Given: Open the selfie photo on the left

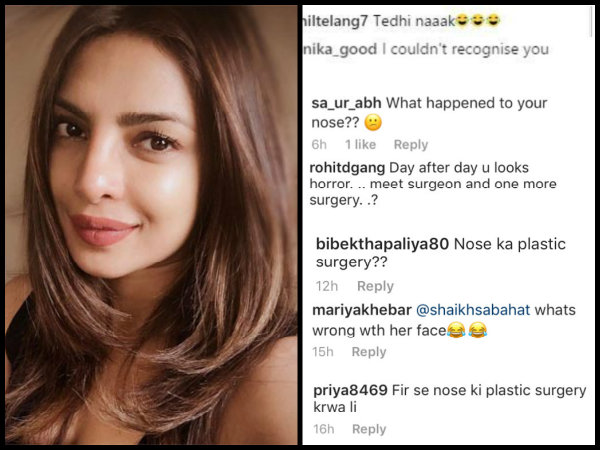Looking at the screenshot, I should pos(150,225).
